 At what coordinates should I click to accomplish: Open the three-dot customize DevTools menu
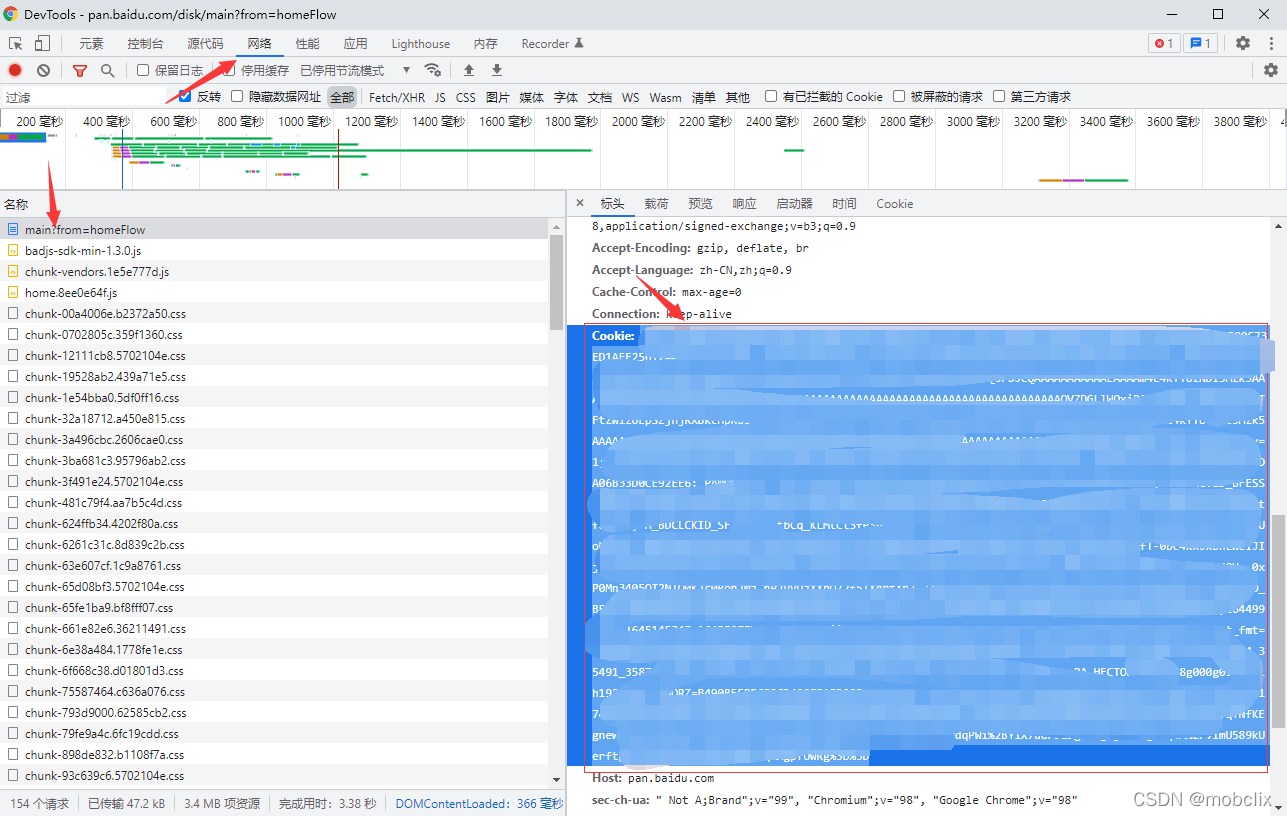point(1271,43)
